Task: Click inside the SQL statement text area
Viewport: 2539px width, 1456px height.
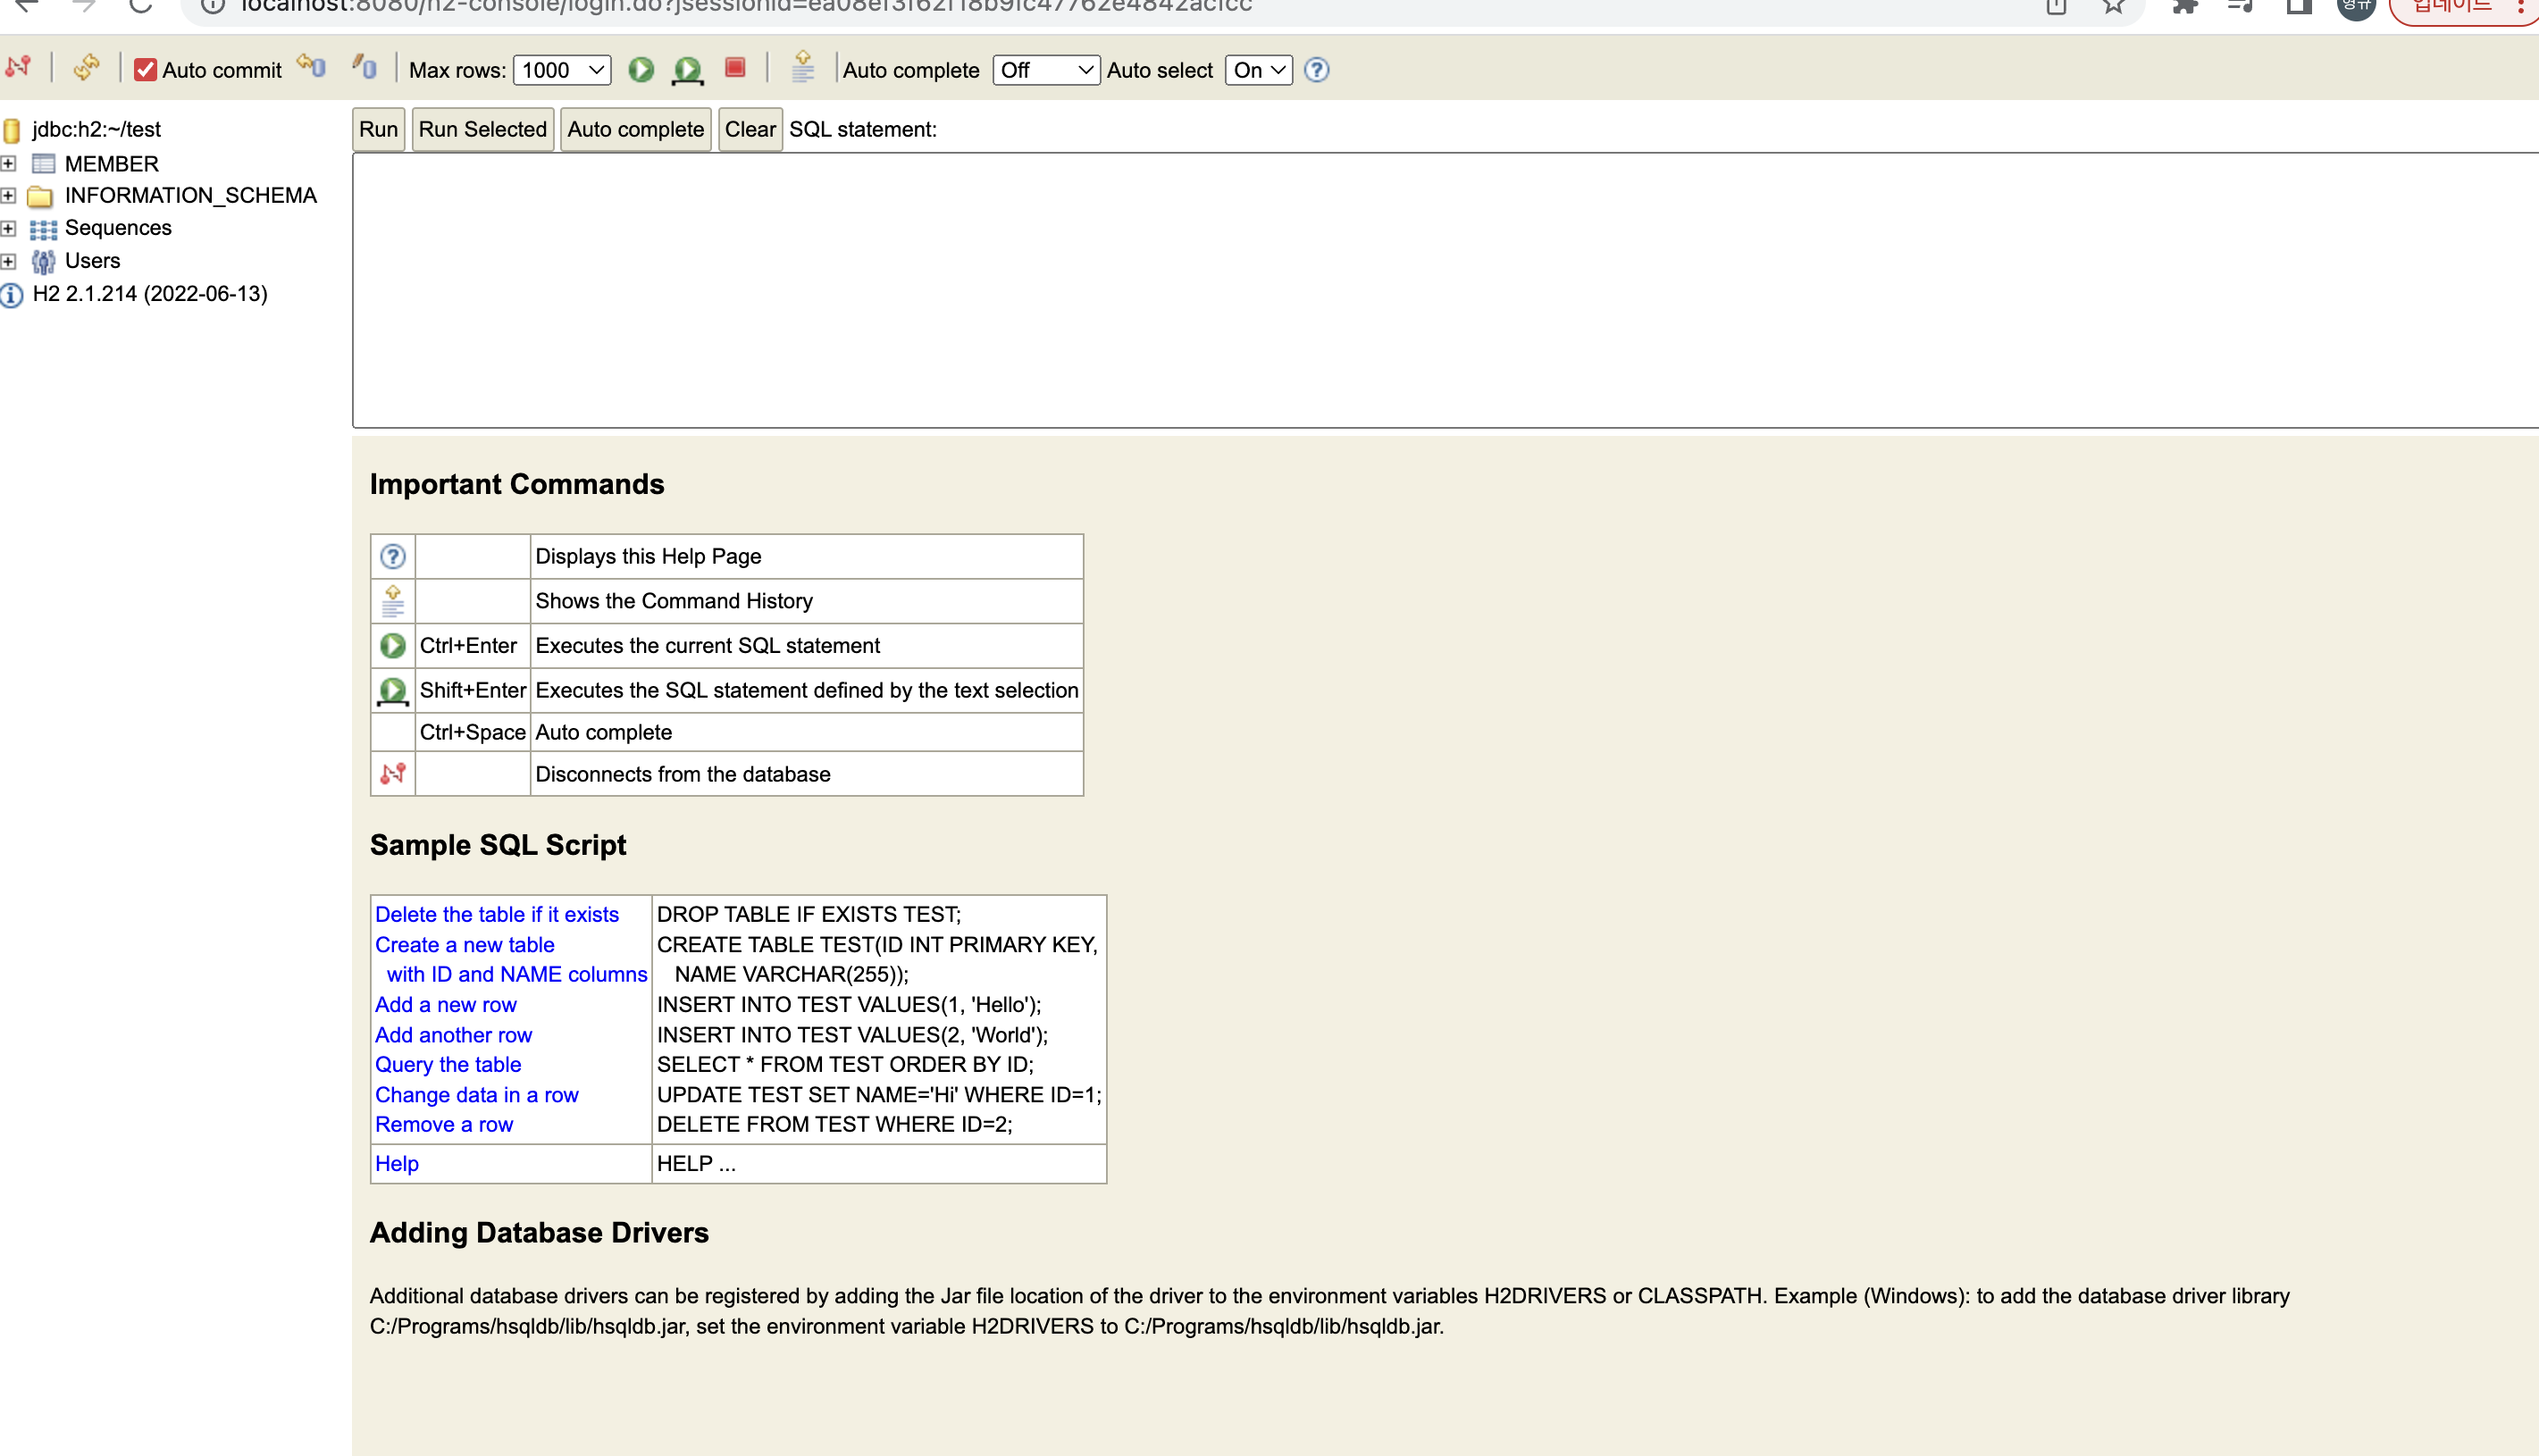Action: point(1445,290)
